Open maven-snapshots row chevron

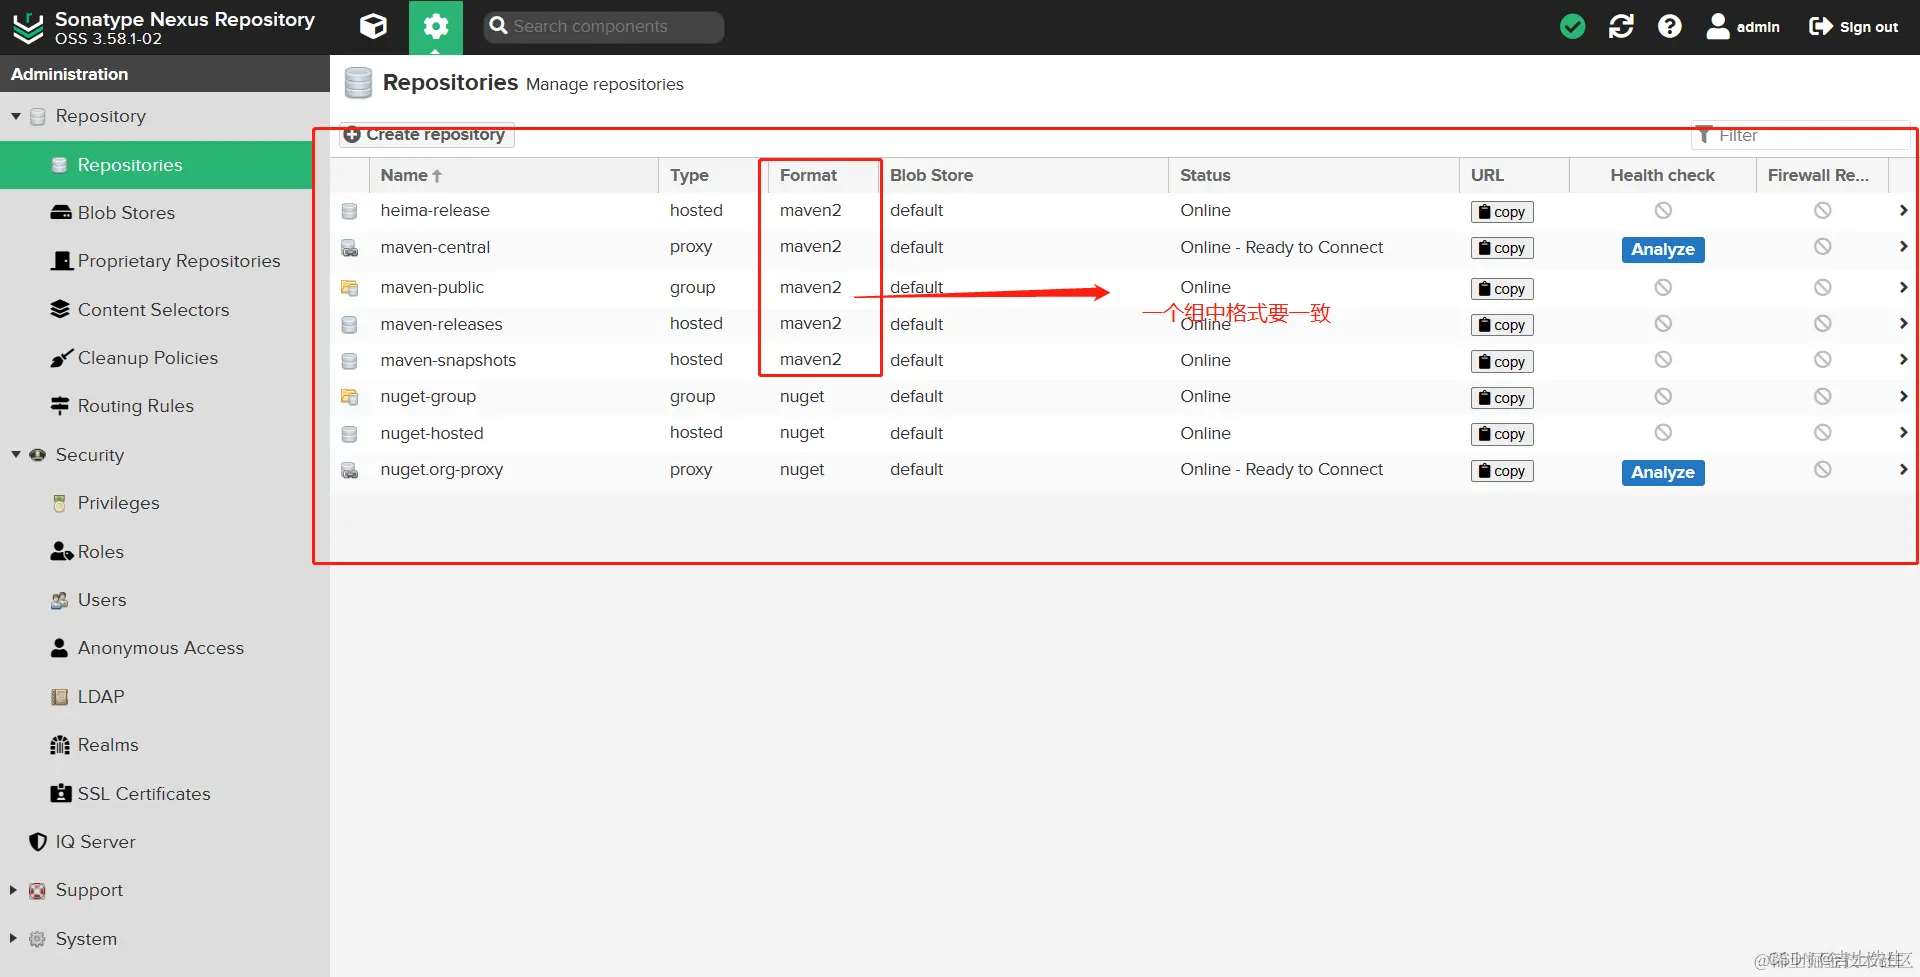click(1902, 360)
